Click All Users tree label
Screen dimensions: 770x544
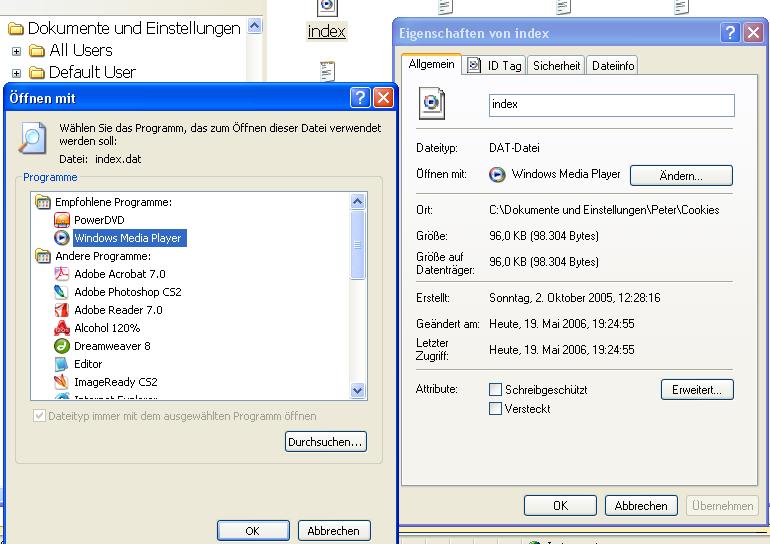tap(81, 50)
